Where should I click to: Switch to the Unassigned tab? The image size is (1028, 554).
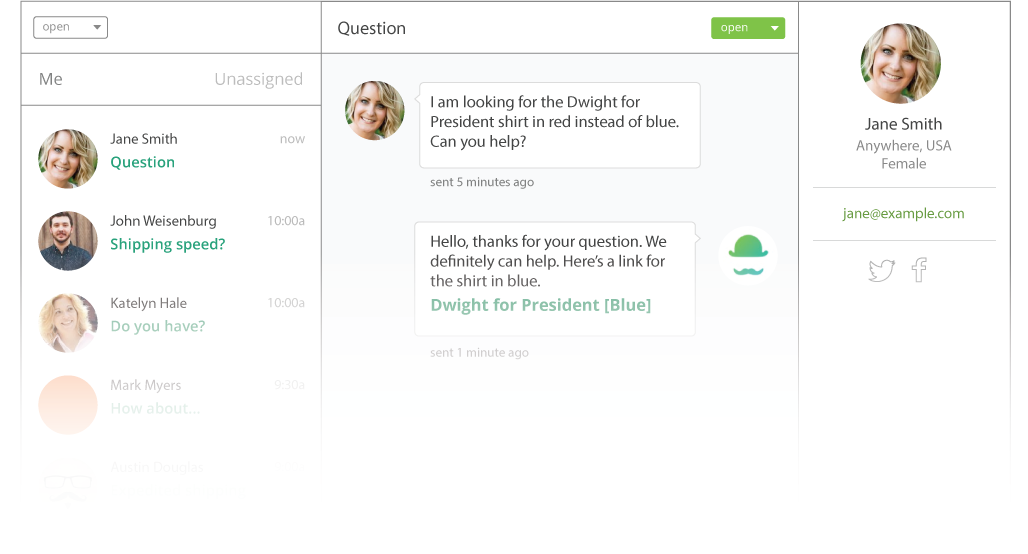pos(258,79)
